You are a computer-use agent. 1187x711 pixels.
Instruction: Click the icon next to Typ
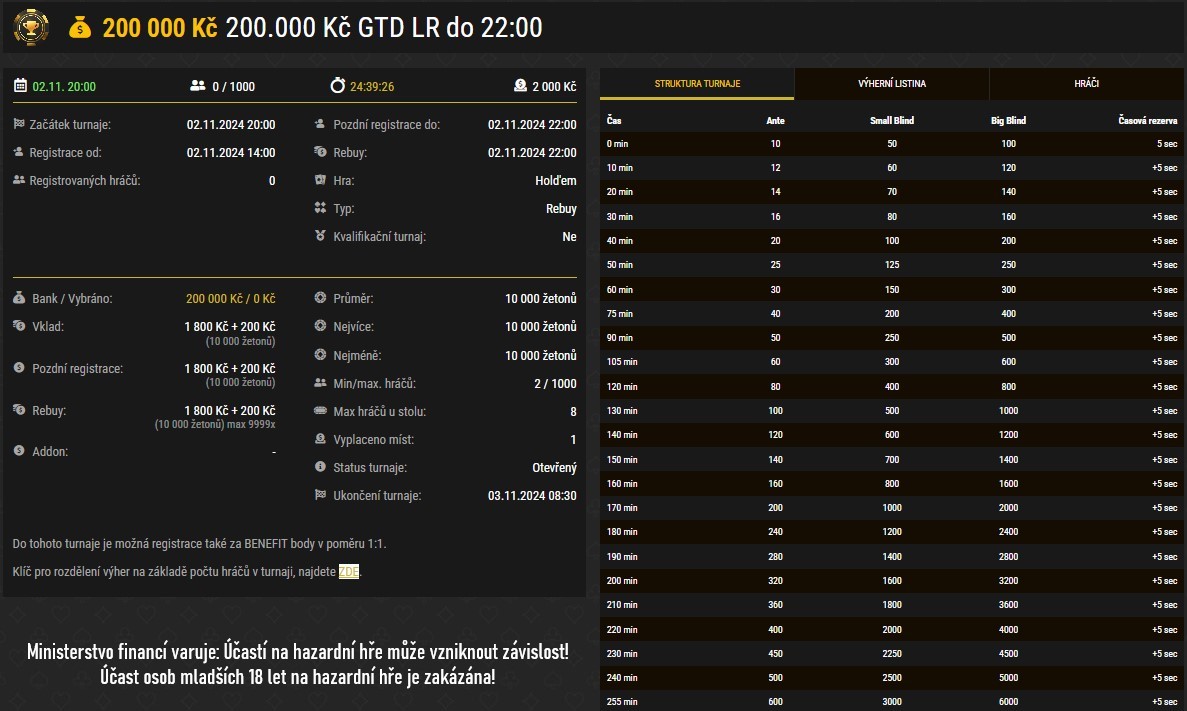pyautogui.click(x=320, y=207)
